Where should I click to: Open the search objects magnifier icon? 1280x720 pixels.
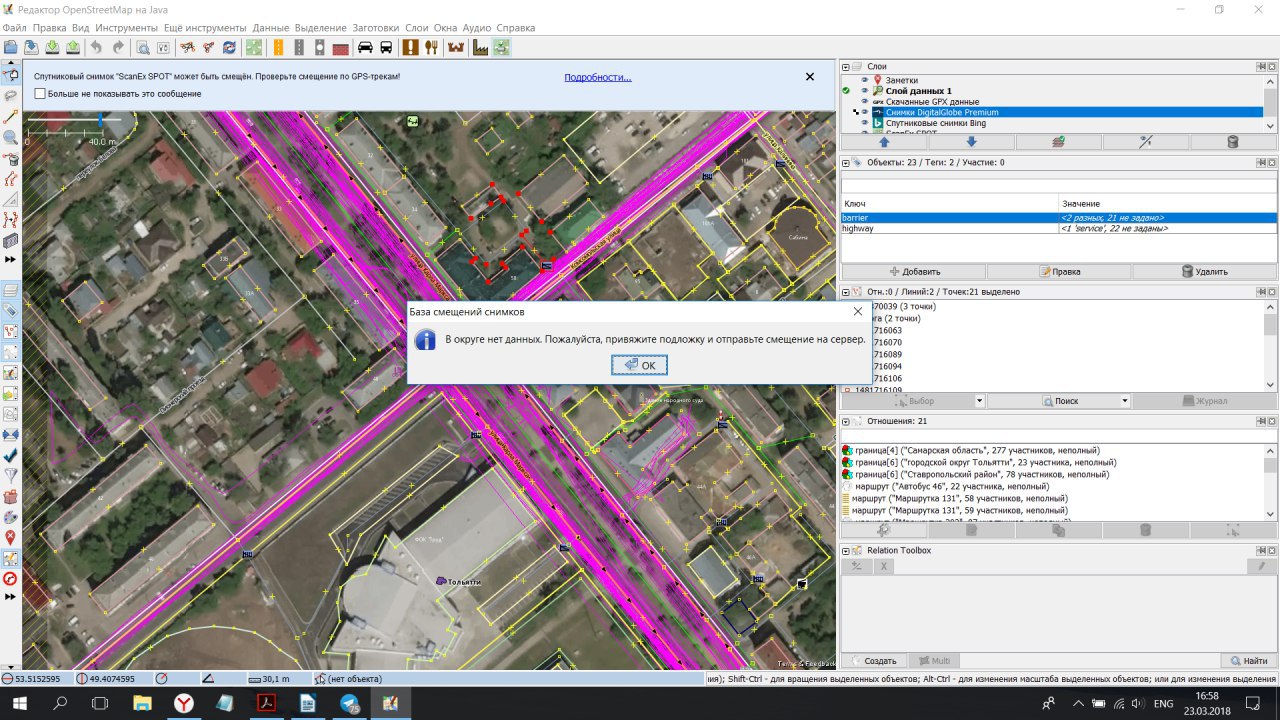(x=143, y=47)
